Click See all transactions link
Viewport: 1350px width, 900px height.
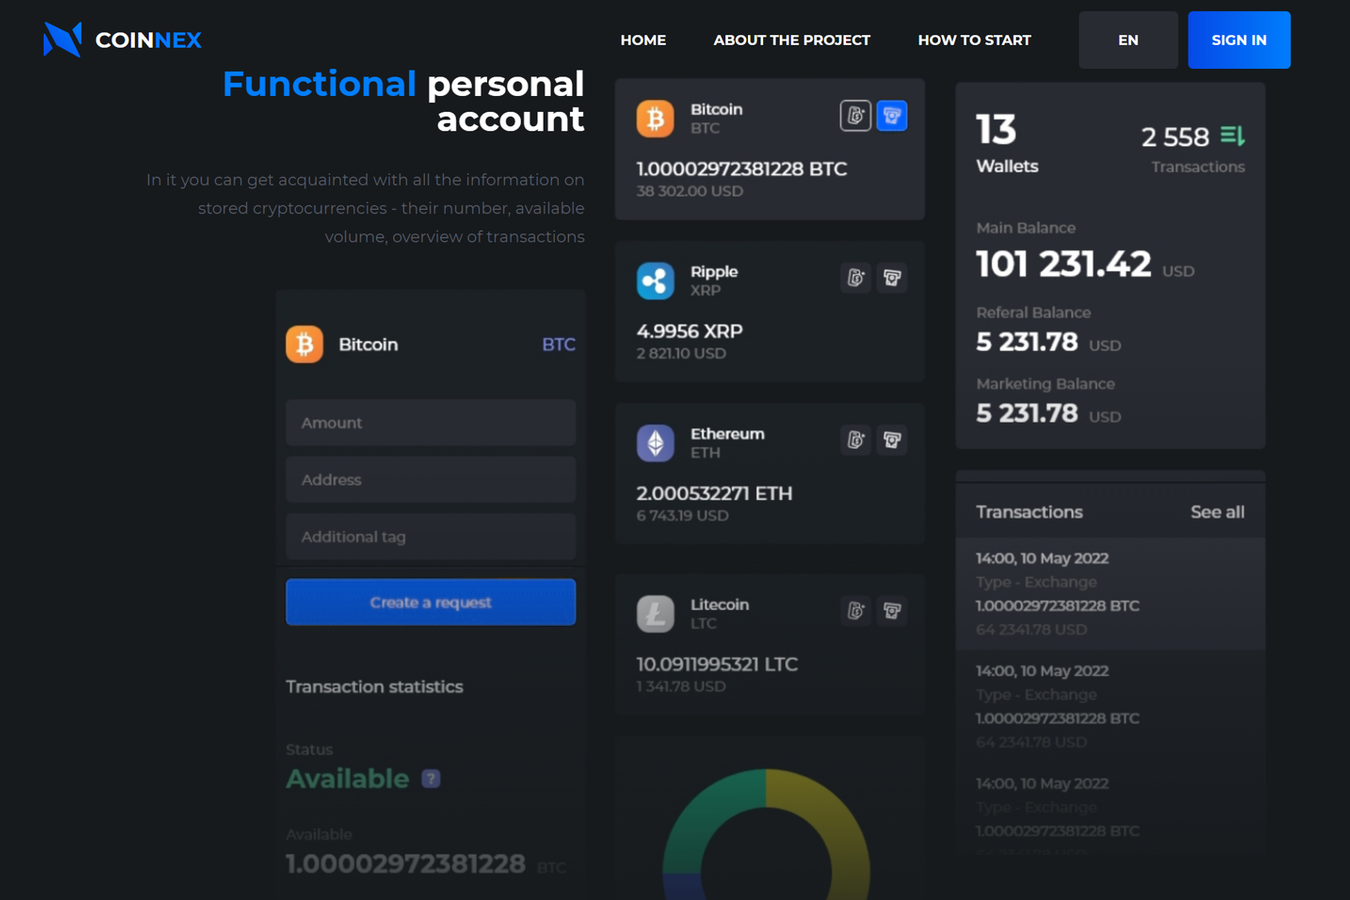[1217, 512]
